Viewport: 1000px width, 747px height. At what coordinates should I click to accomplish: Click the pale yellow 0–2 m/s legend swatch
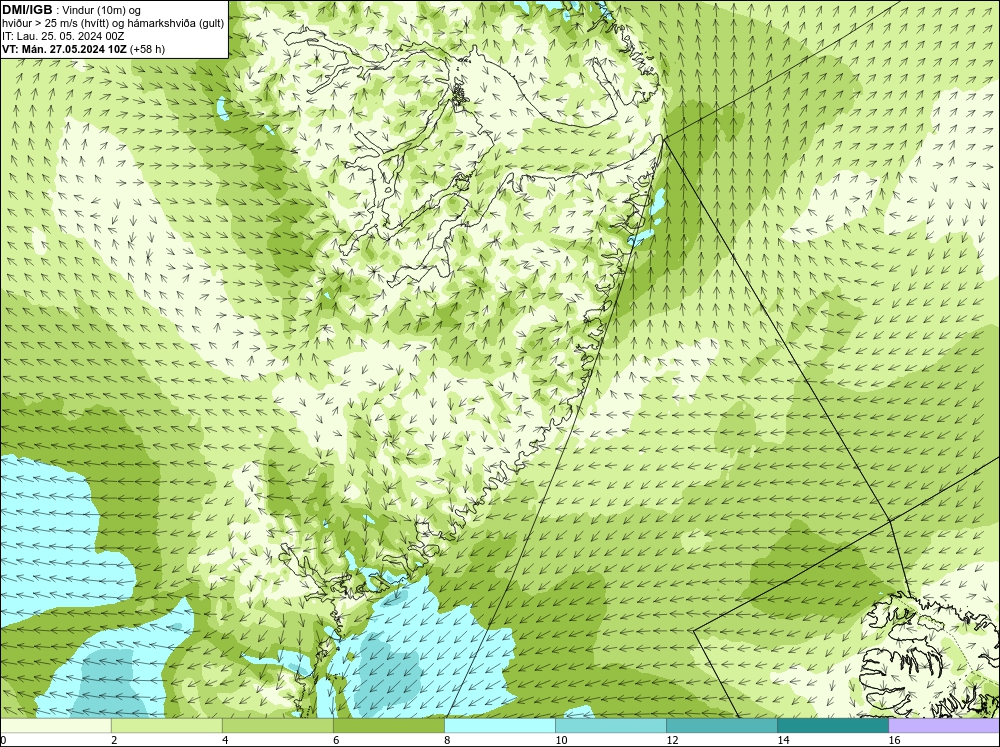click(x=55, y=725)
